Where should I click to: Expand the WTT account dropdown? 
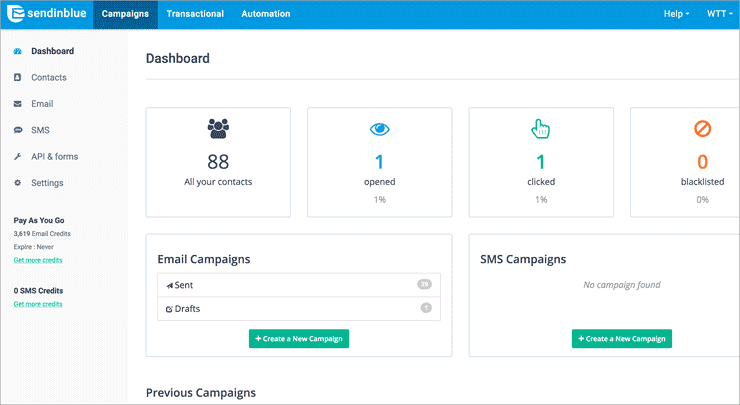coord(719,14)
